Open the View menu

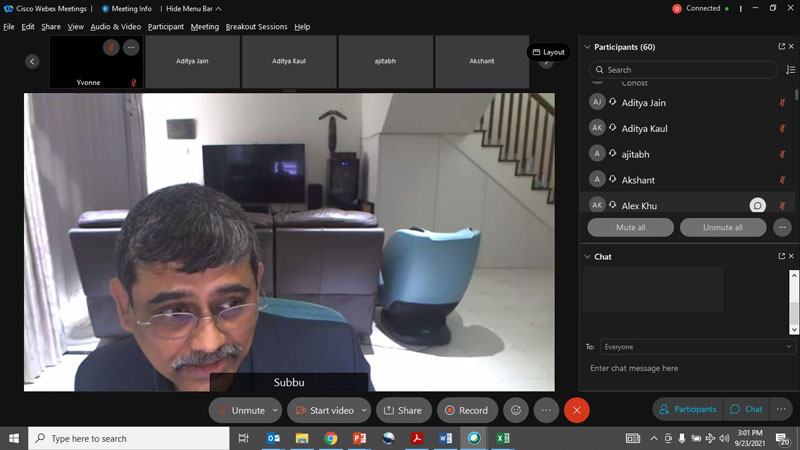(x=76, y=27)
